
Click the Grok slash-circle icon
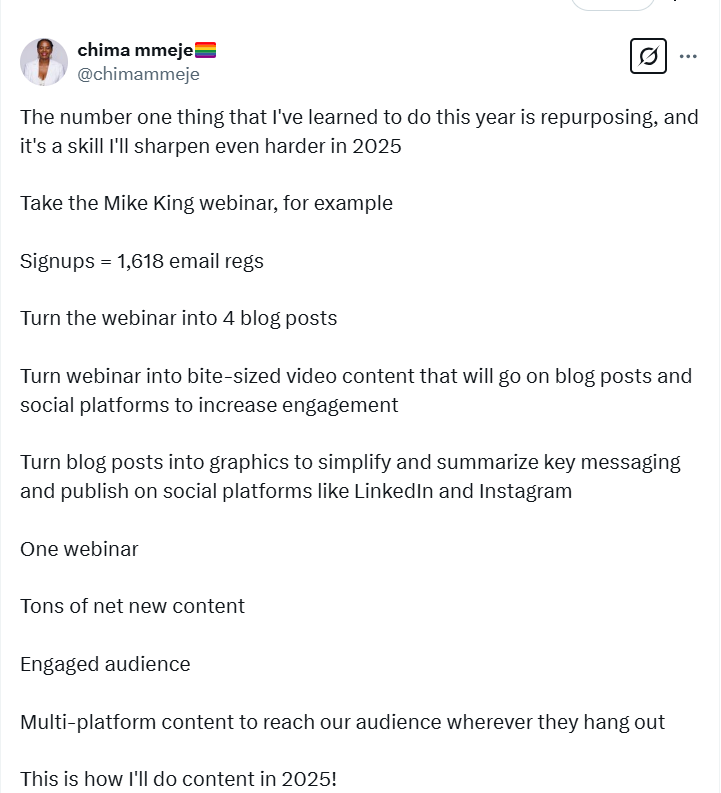point(648,56)
